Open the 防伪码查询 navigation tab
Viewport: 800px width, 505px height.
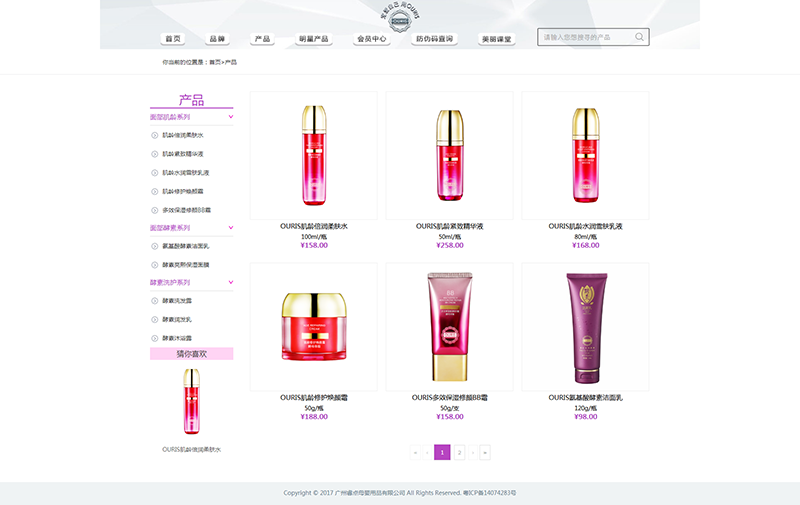434,39
